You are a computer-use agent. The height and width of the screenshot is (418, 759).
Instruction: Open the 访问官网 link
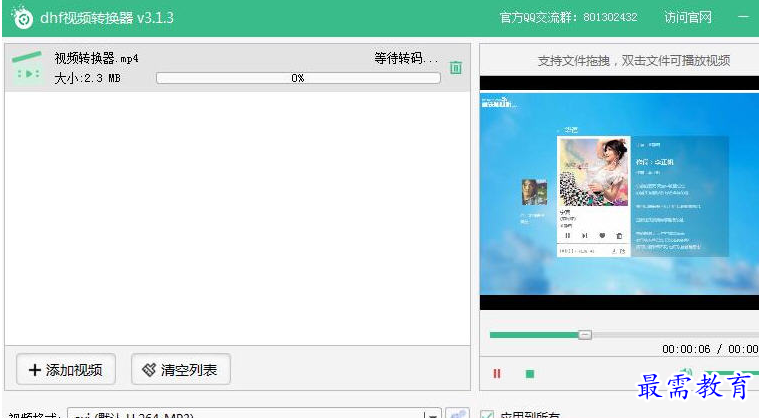687,18
